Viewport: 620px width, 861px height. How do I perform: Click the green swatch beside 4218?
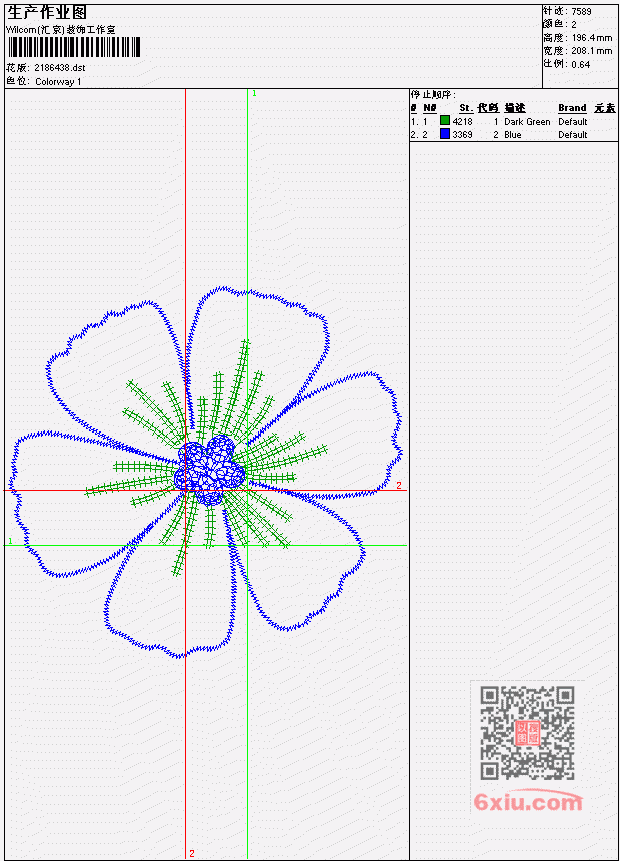pos(445,120)
